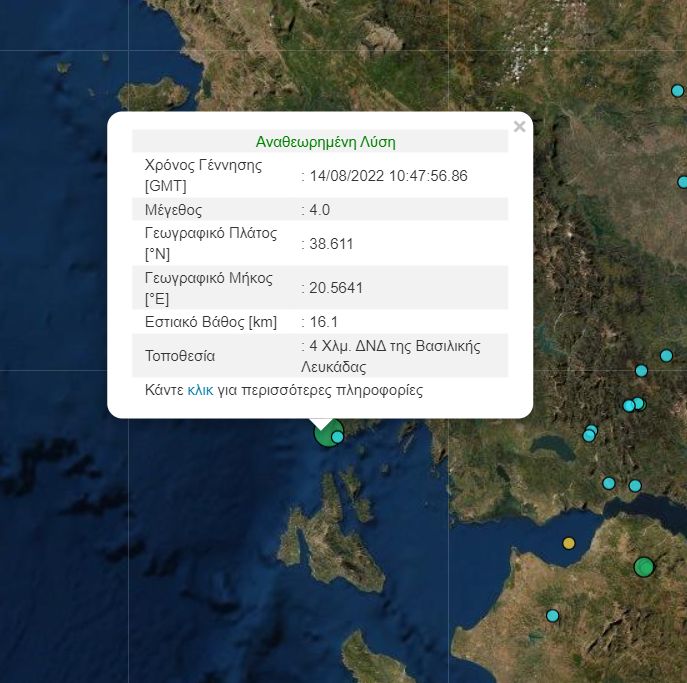Click the large green marker beneath the popup
Image resolution: width=687 pixels, height=683 pixels.
pyautogui.click(x=324, y=434)
